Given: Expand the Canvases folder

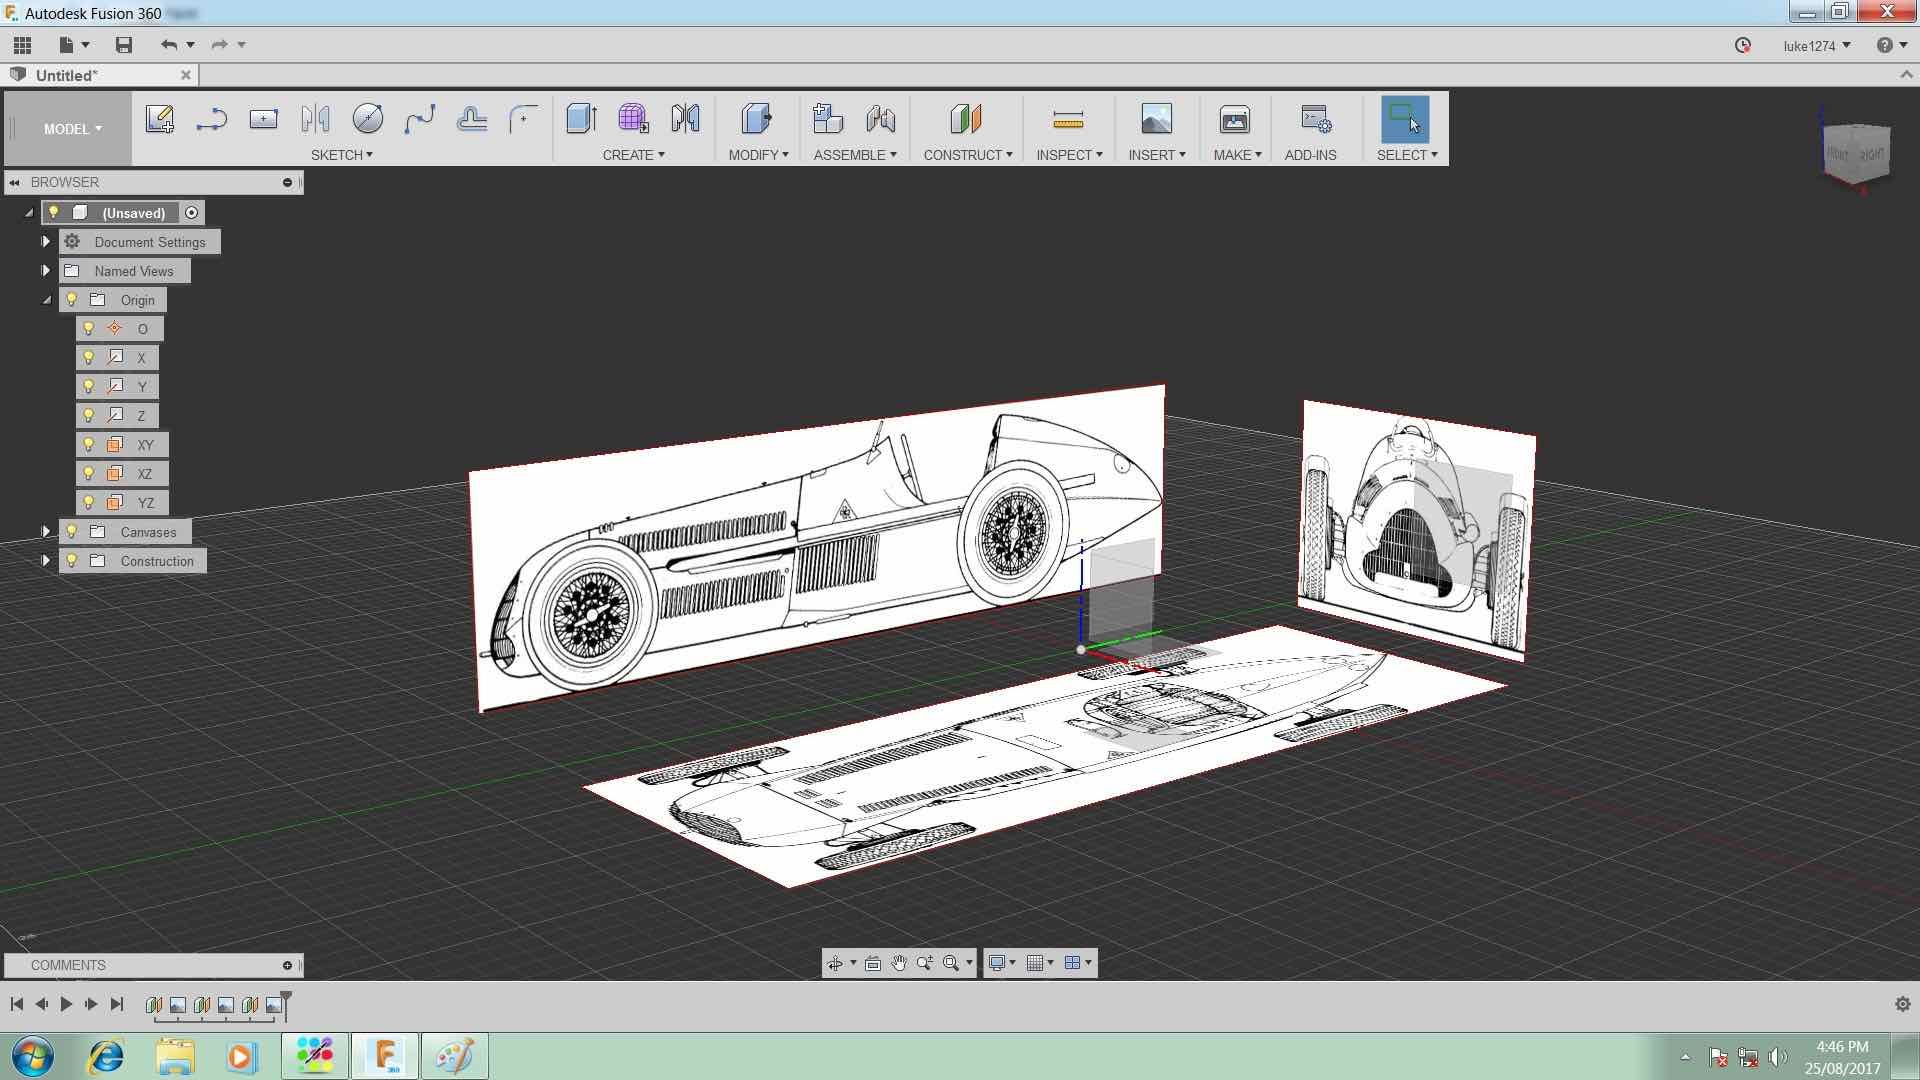Looking at the screenshot, I should point(45,532).
